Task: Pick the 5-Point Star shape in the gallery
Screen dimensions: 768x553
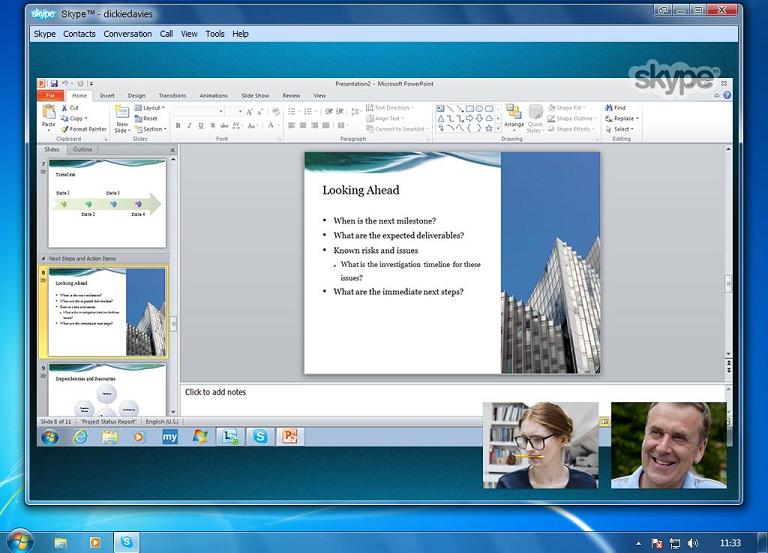Action: [489, 128]
